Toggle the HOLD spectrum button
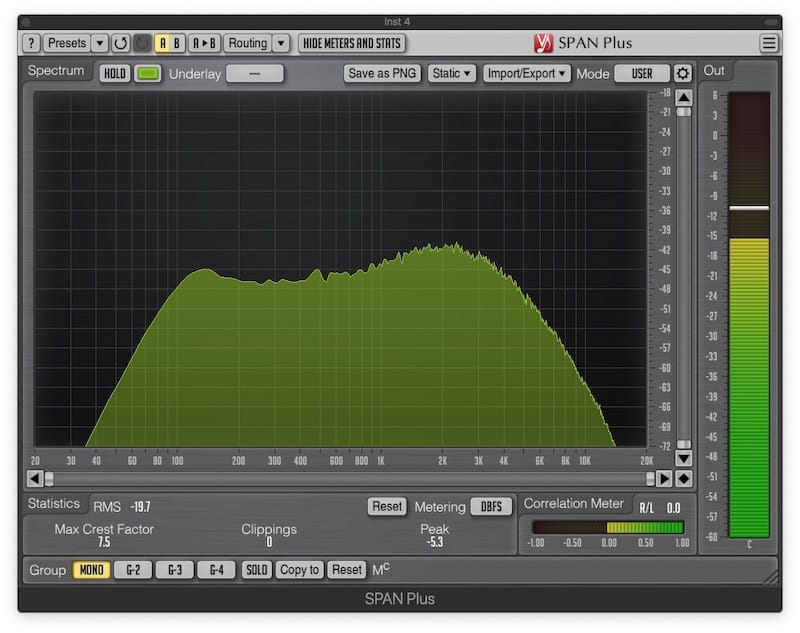 point(115,73)
